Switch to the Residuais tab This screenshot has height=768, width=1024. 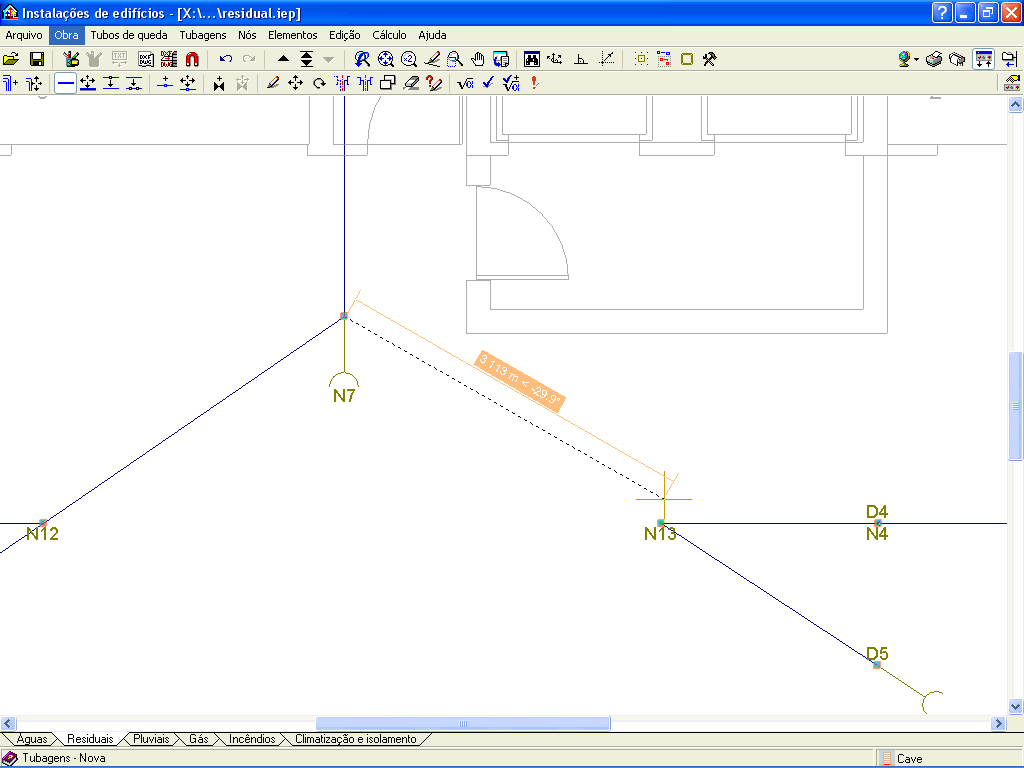(90, 739)
